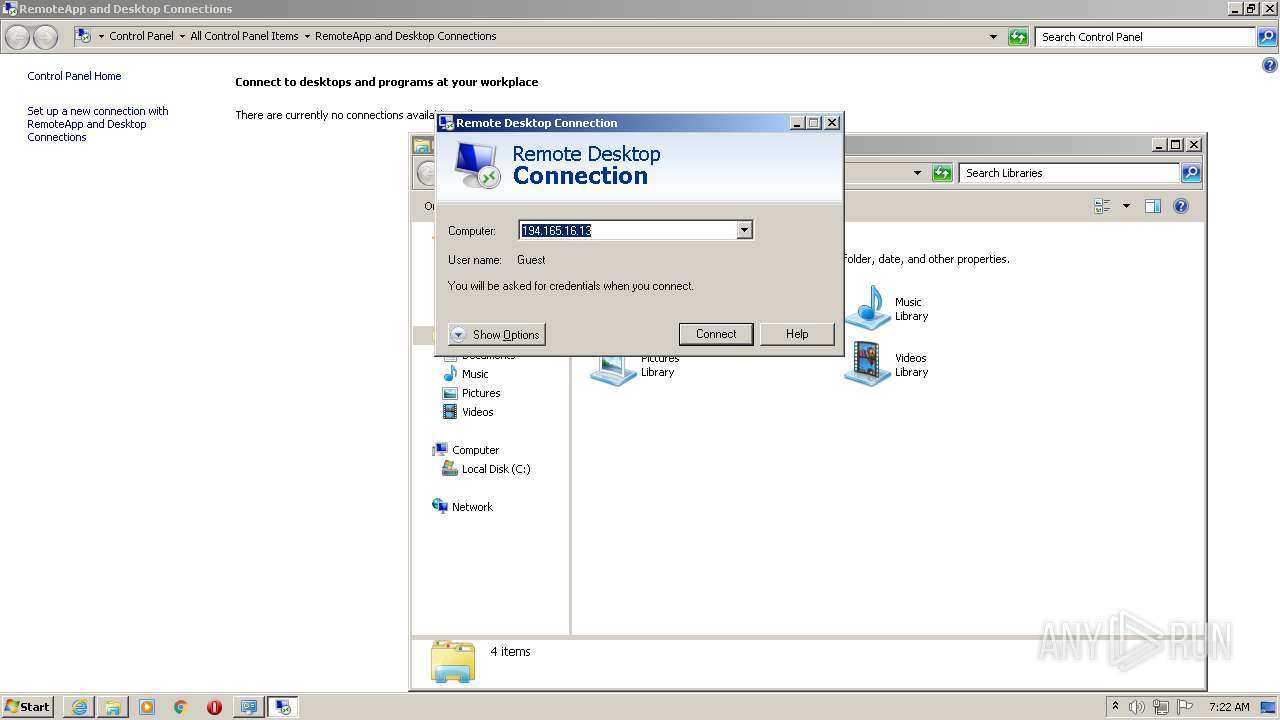Open the Music Library icon

[x=868, y=308]
